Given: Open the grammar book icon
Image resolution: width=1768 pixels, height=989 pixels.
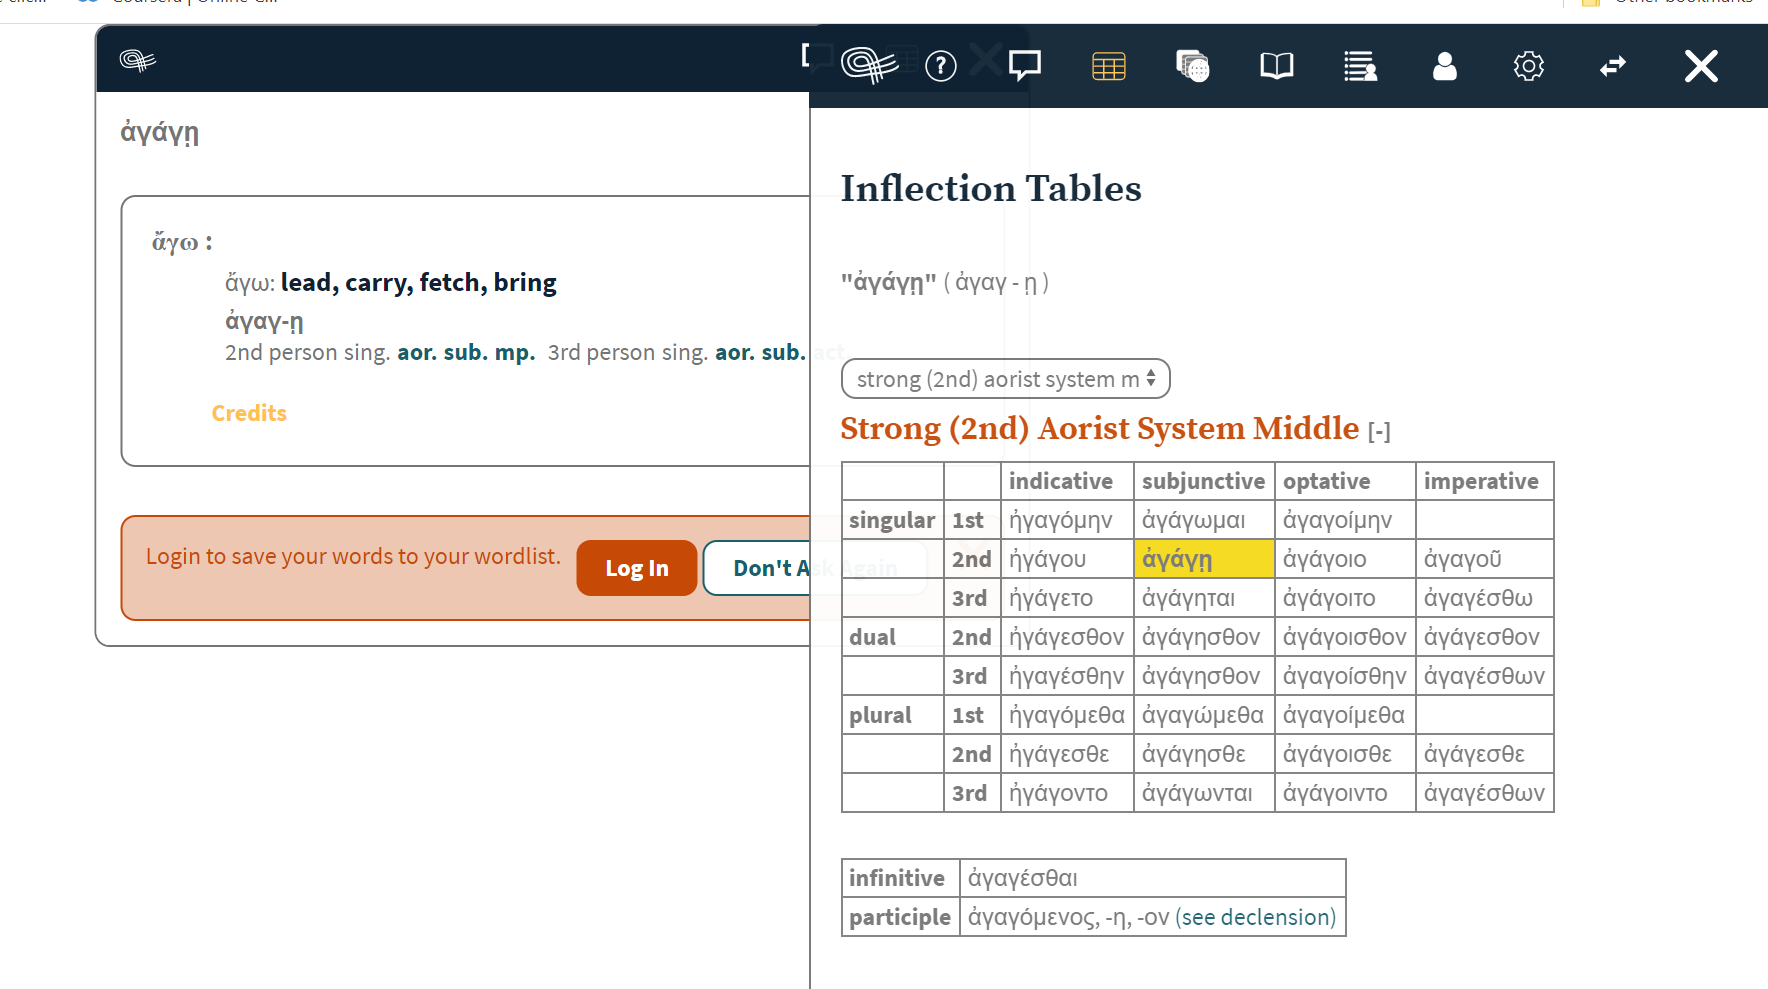Looking at the screenshot, I should (1276, 66).
